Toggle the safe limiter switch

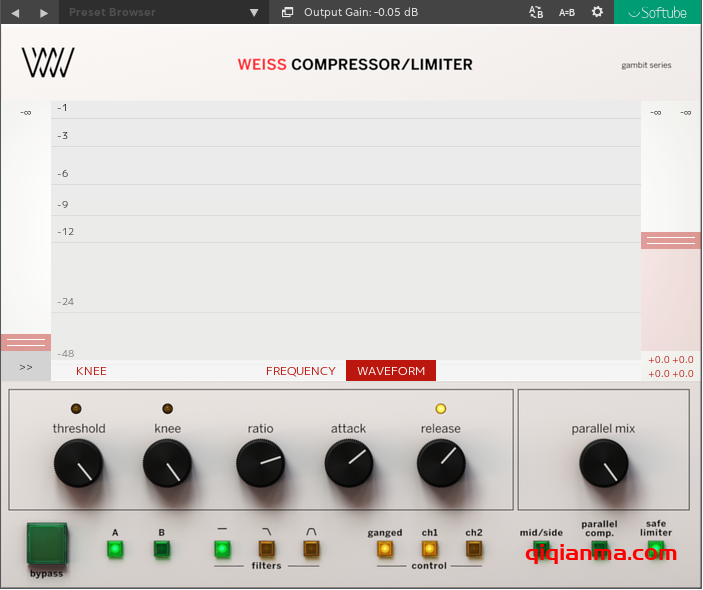click(x=656, y=548)
